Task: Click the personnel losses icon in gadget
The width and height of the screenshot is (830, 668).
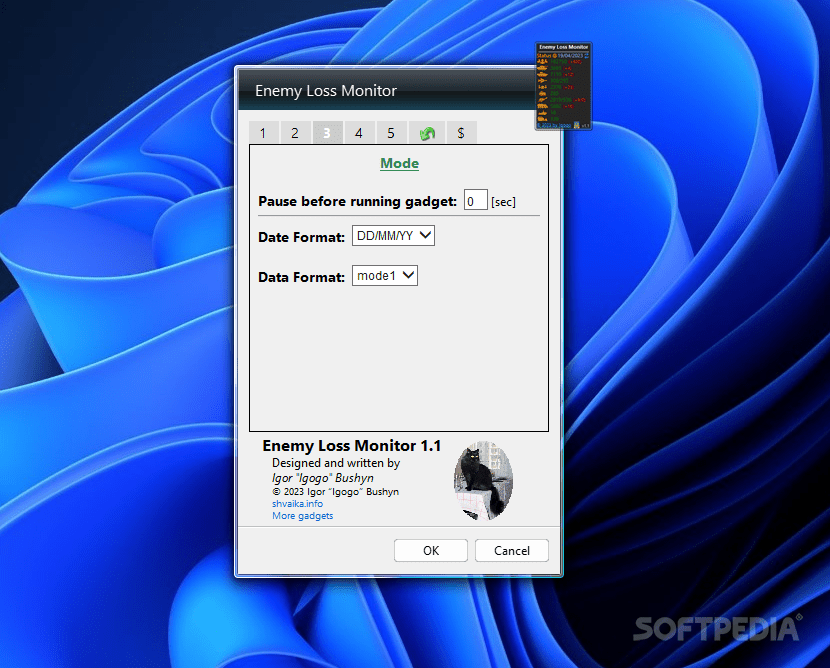Action: point(543,61)
